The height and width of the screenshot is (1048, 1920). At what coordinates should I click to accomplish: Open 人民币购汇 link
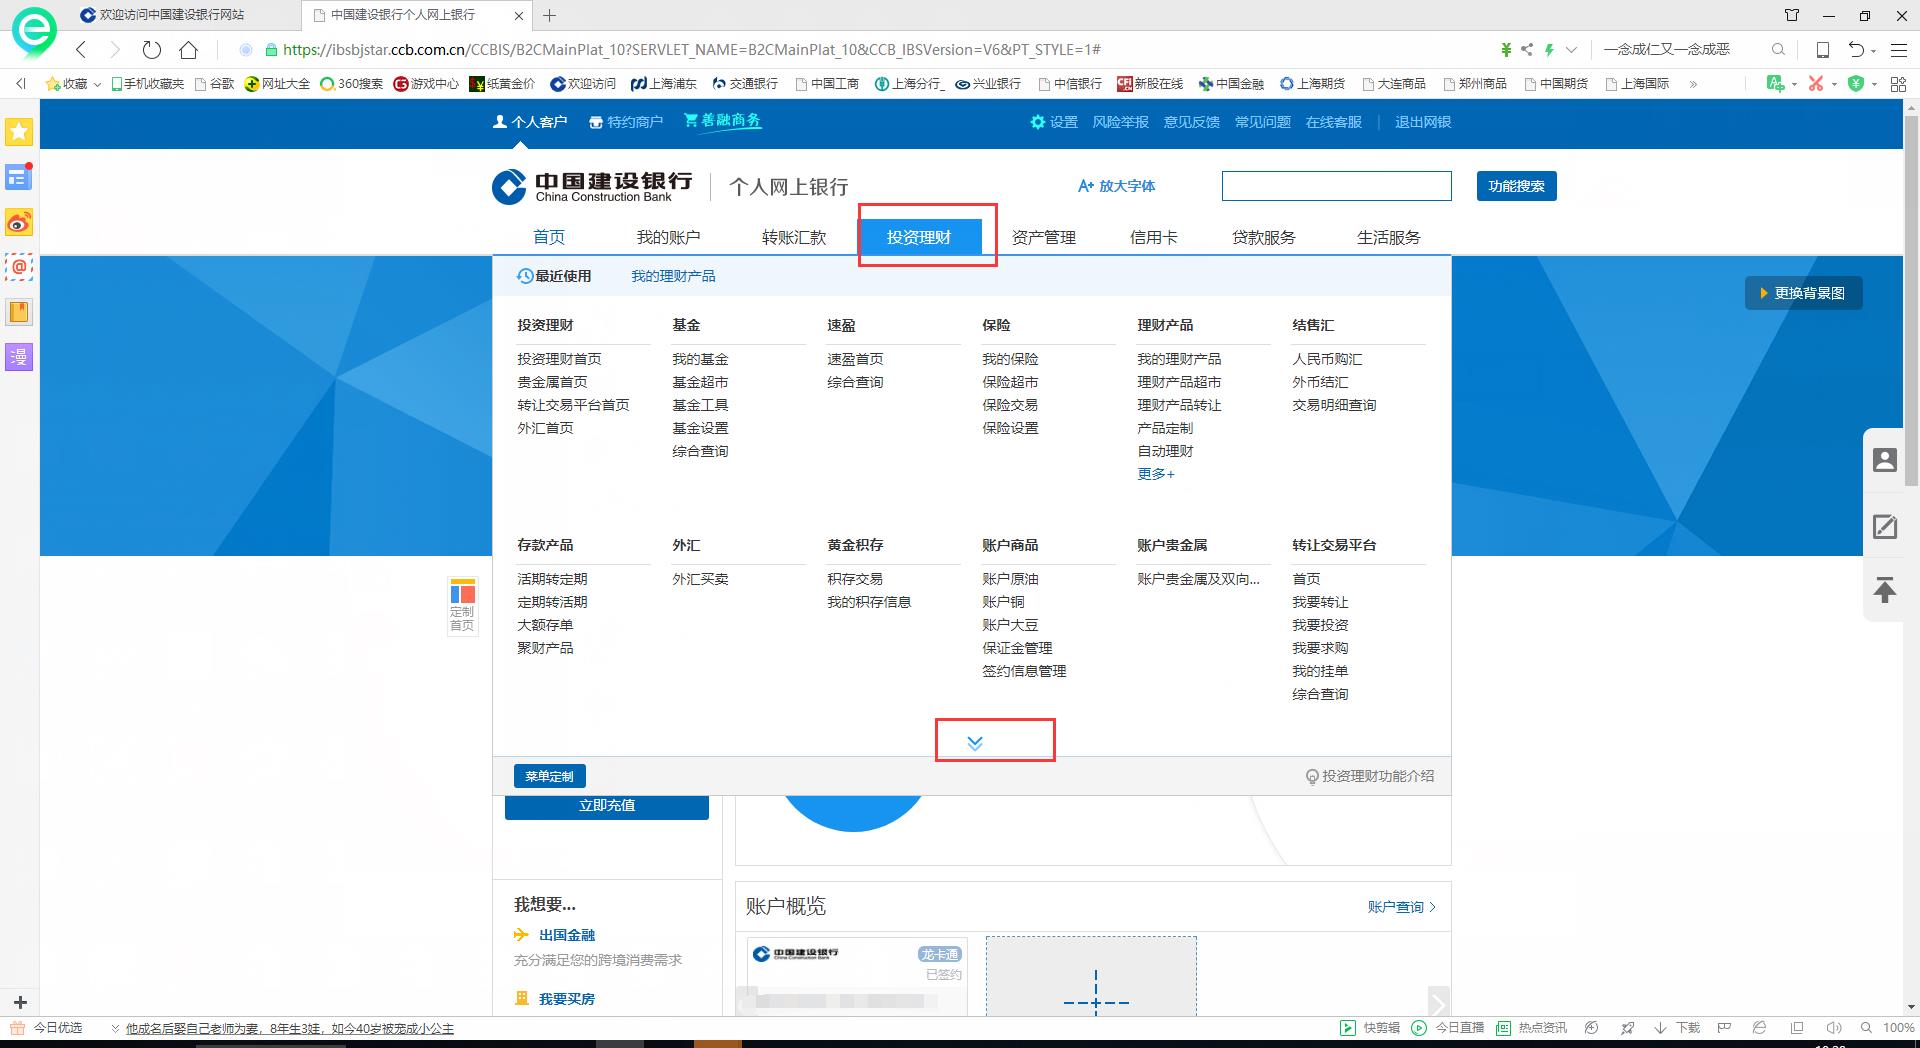(x=1327, y=359)
